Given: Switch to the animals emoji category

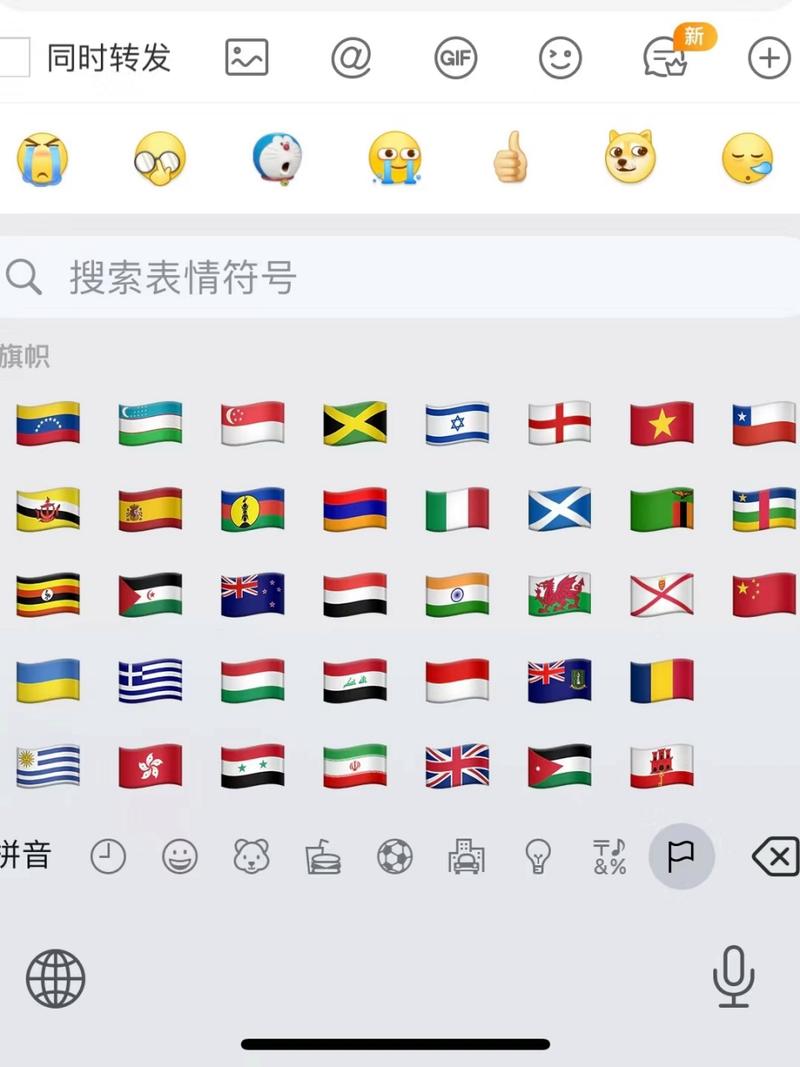Looking at the screenshot, I should coord(252,856).
